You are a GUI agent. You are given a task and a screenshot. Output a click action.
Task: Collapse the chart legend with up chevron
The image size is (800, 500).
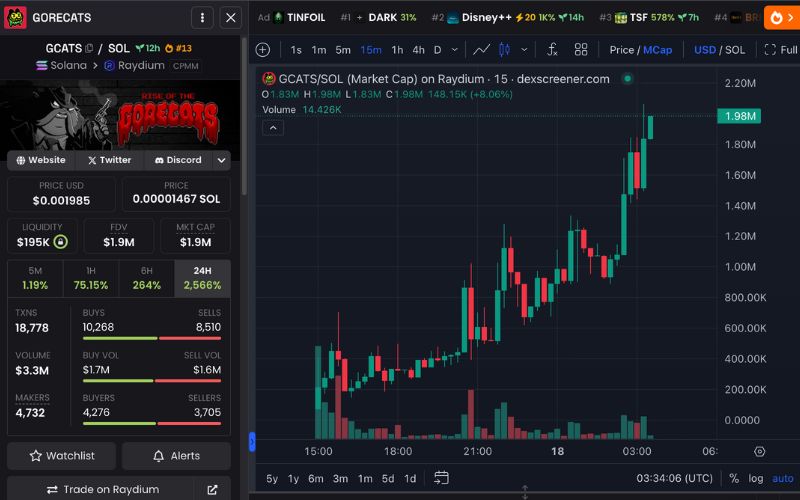[x=273, y=128]
